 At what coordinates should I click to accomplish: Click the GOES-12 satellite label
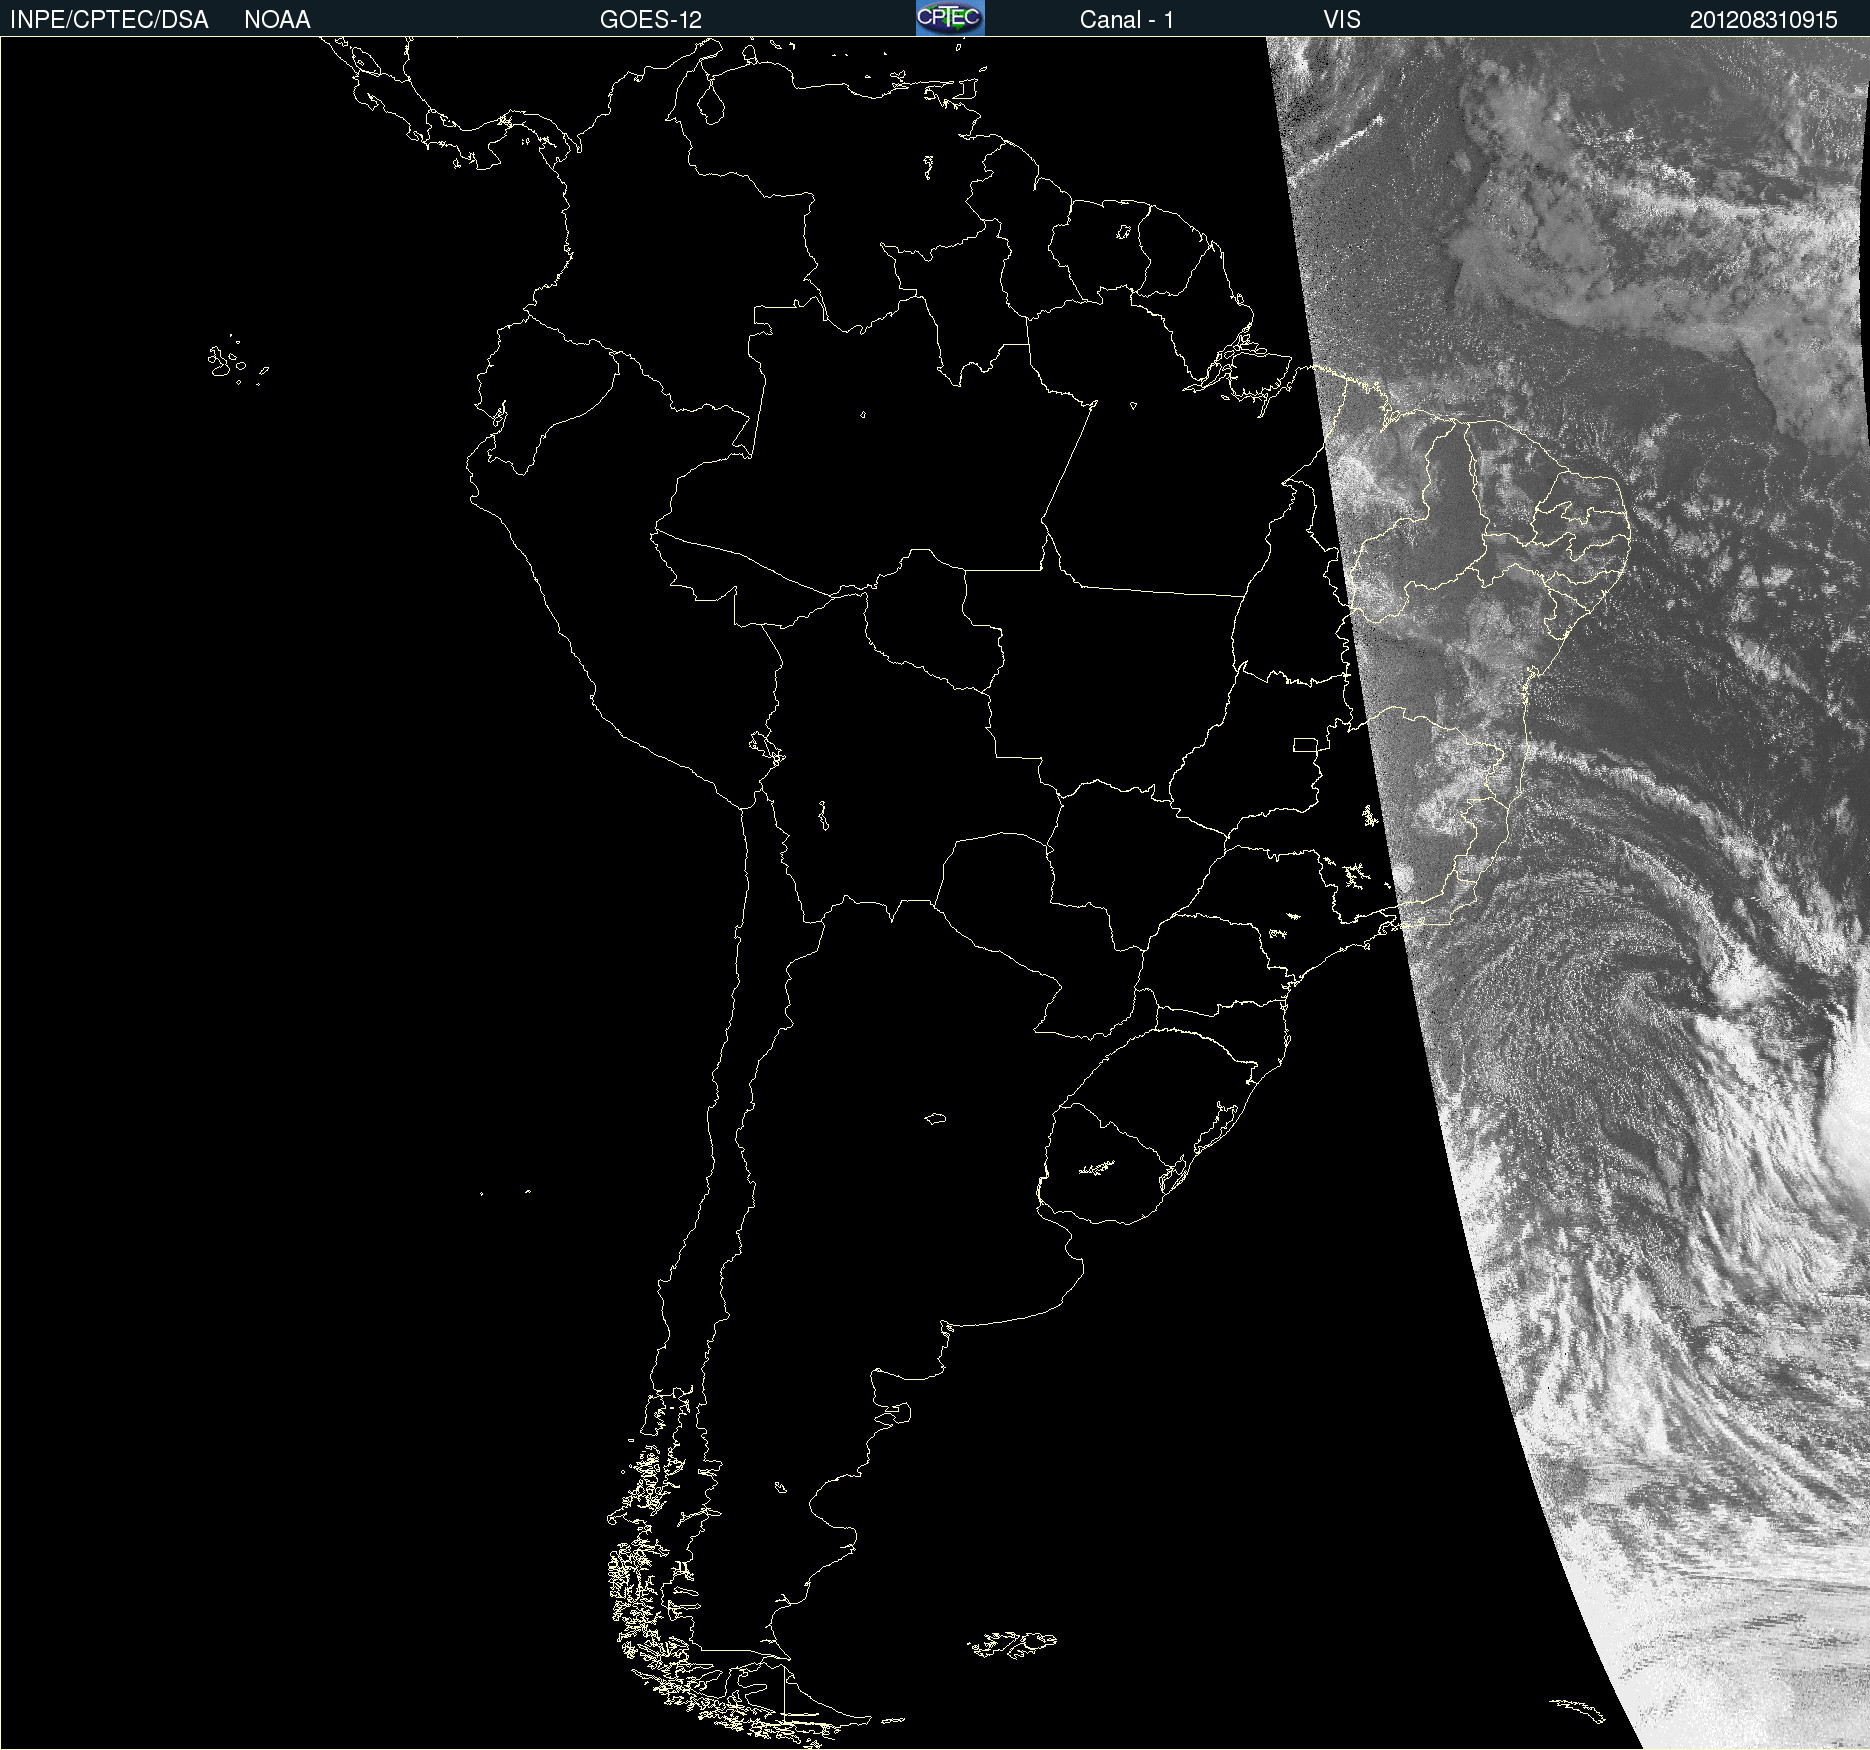click(x=651, y=20)
